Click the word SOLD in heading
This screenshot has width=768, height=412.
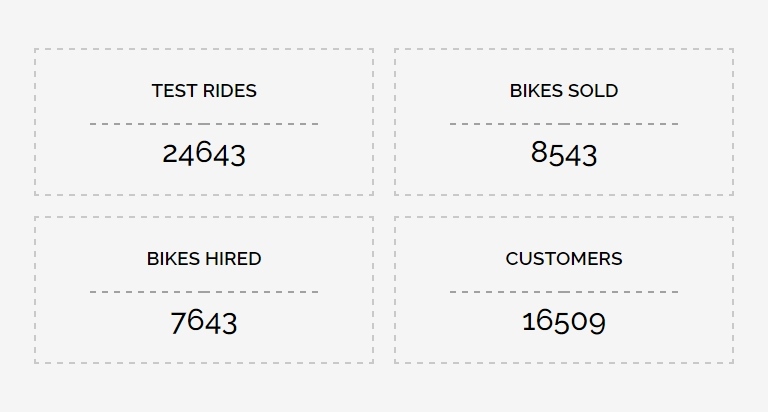tap(593, 91)
